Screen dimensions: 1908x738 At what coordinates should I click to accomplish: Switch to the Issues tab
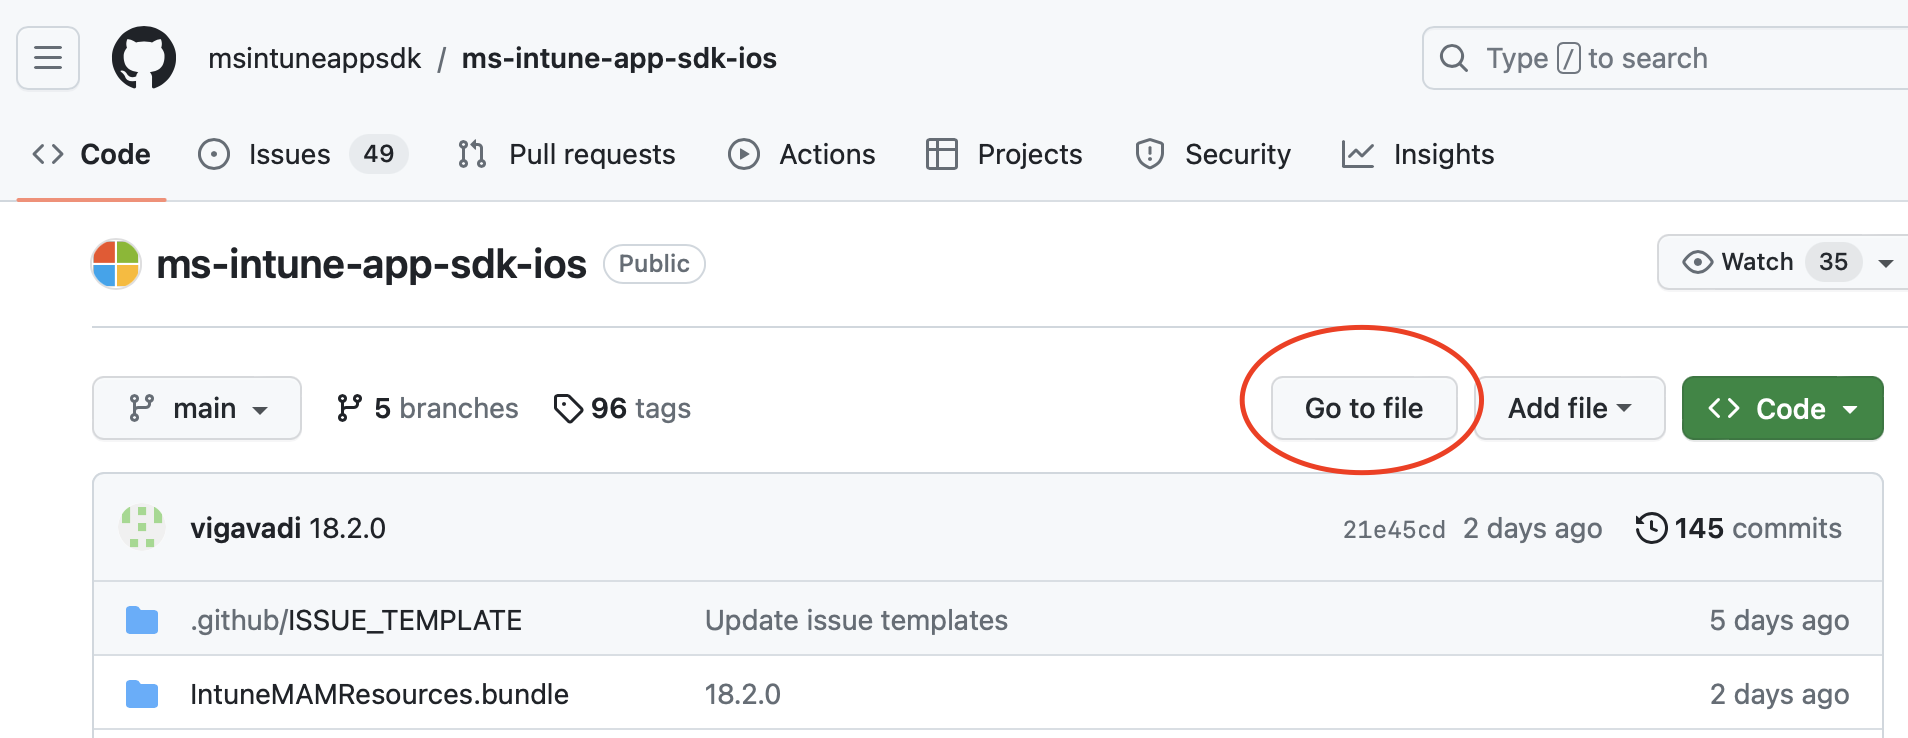coord(288,154)
